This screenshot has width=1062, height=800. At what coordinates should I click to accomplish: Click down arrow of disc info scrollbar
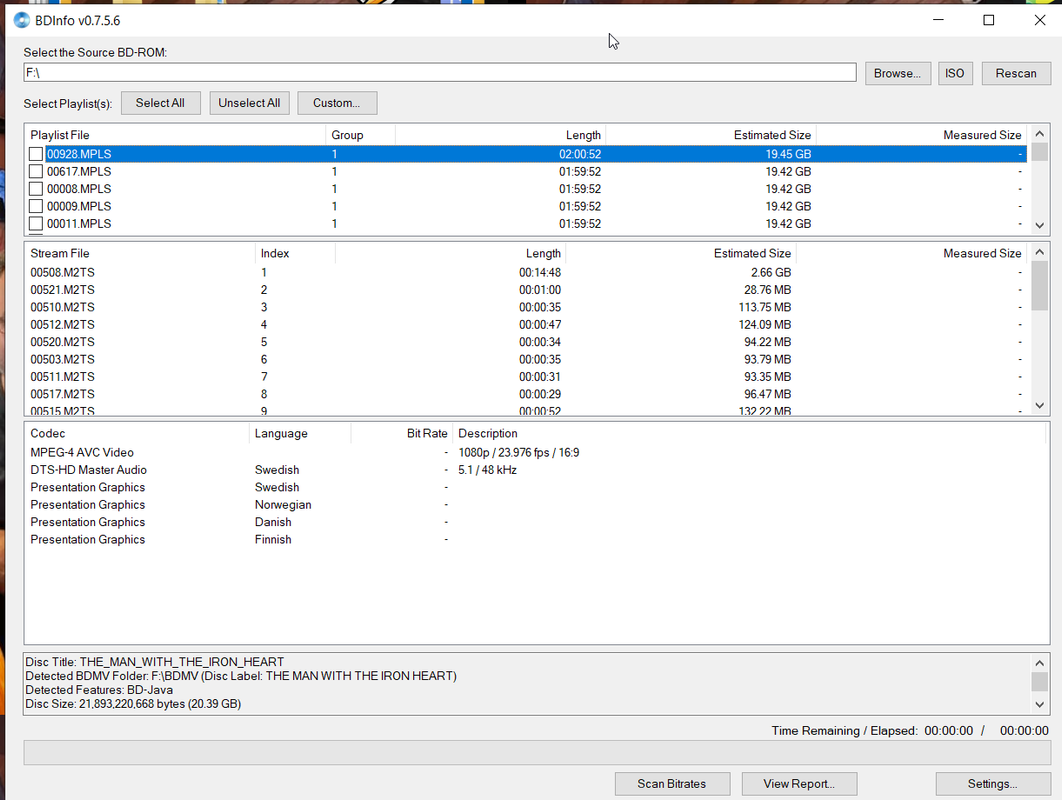click(x=1040, y=704)
